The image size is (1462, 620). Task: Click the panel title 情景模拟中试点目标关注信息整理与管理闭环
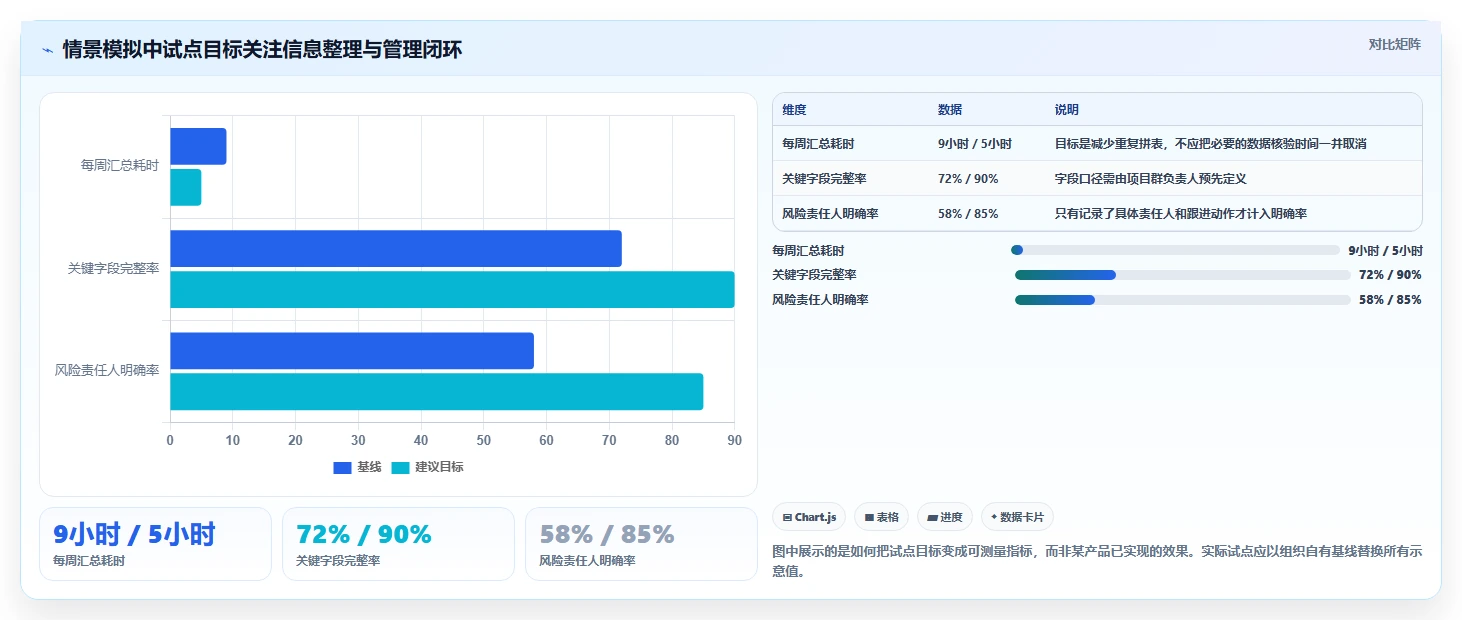tap(262, 50)
